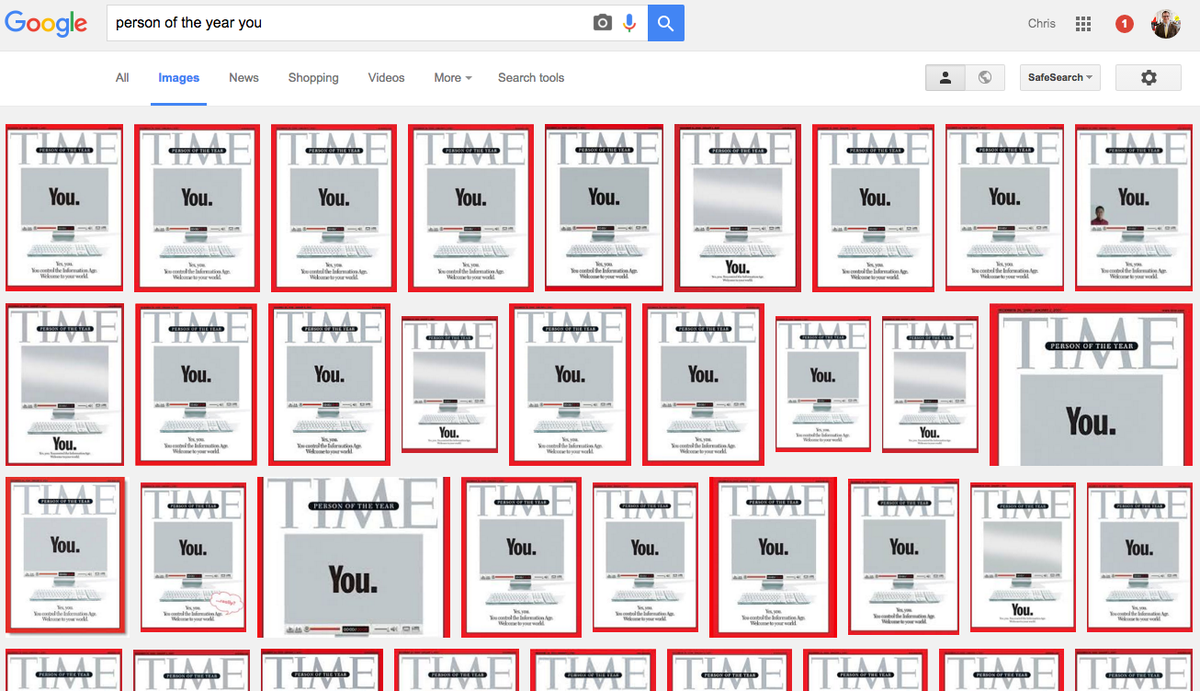Viewport: 1200px width, 691px height.
Task: Open the Google apps grid
Action: pos(1083,23)
